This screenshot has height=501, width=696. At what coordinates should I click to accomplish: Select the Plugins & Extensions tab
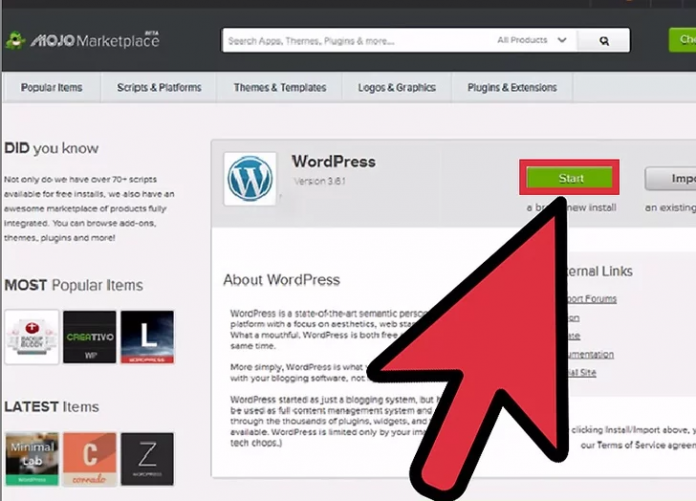511,88
